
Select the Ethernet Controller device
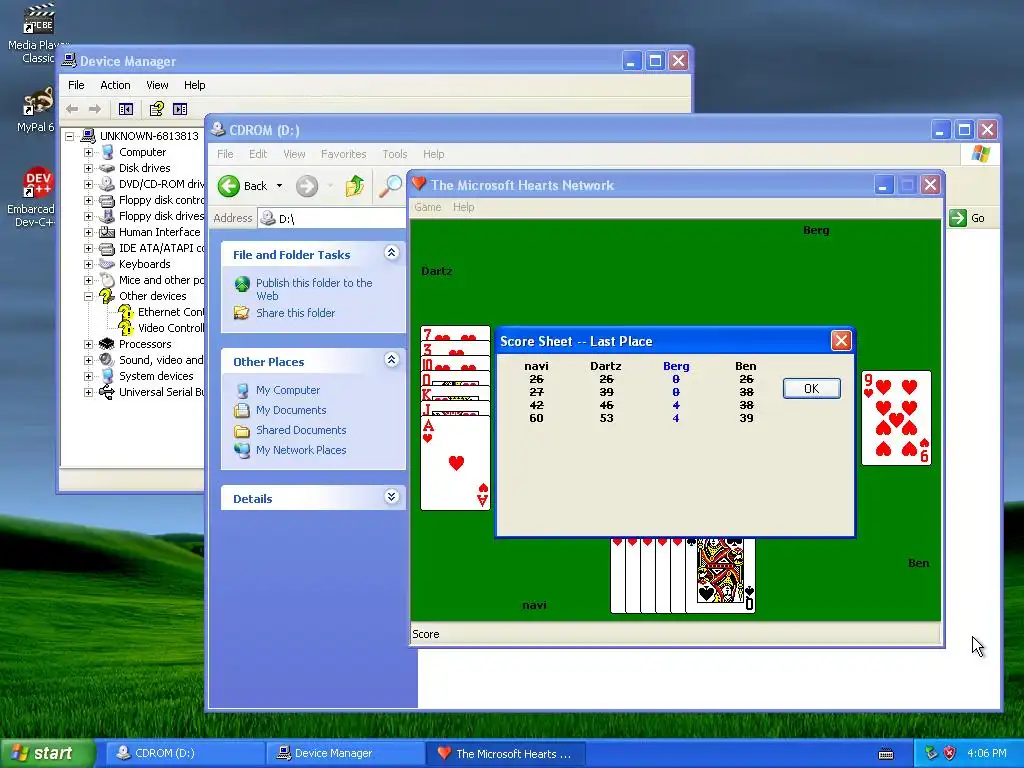click(171, 312)
